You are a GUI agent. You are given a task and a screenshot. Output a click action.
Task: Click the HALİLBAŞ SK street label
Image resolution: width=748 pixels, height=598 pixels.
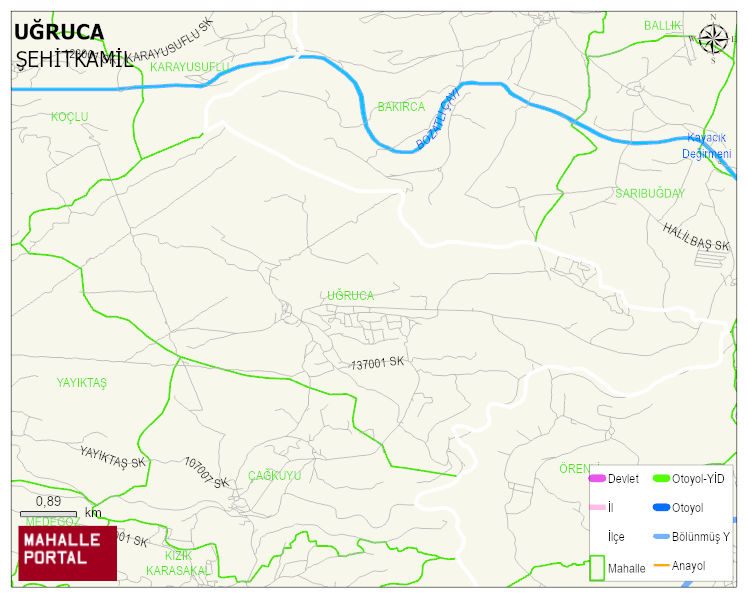tap(696, 237)
